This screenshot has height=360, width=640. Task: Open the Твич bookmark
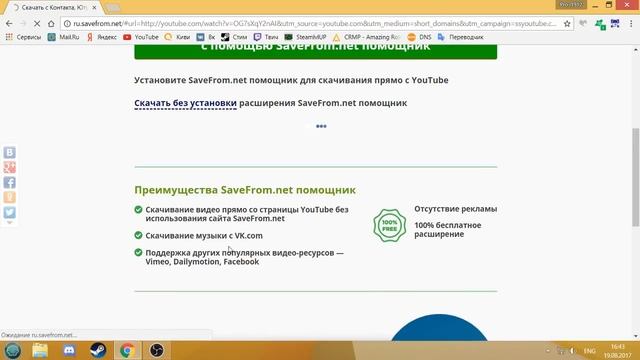(x=266, y=37)
